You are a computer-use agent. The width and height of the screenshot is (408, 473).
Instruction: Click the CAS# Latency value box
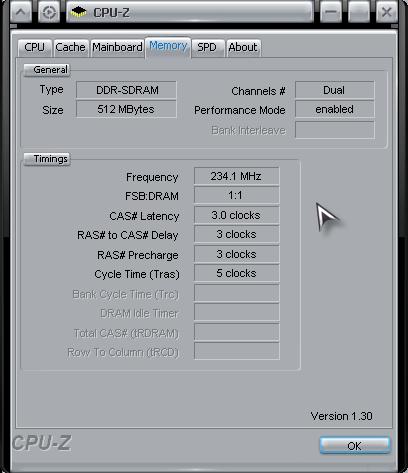(236, 215)
